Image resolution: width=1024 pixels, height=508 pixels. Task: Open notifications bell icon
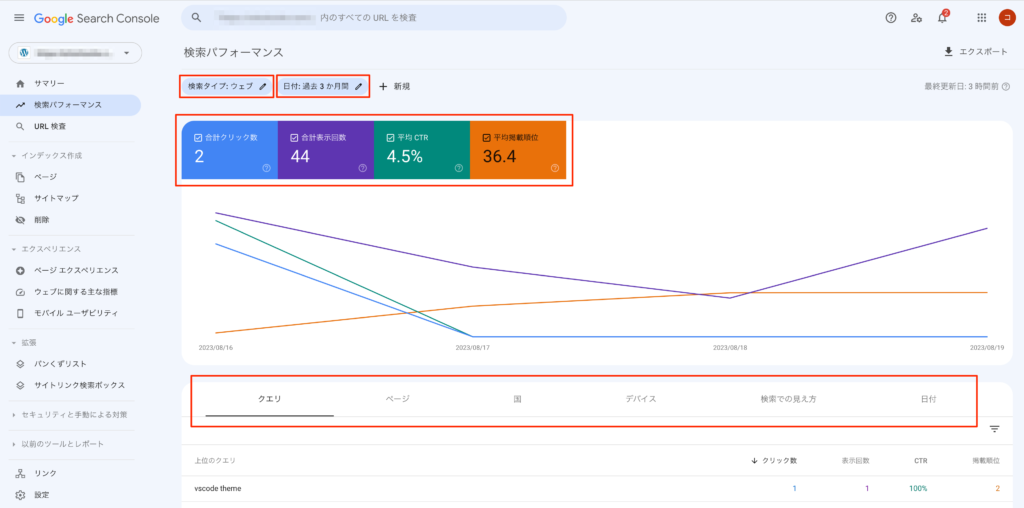point(942,18)
